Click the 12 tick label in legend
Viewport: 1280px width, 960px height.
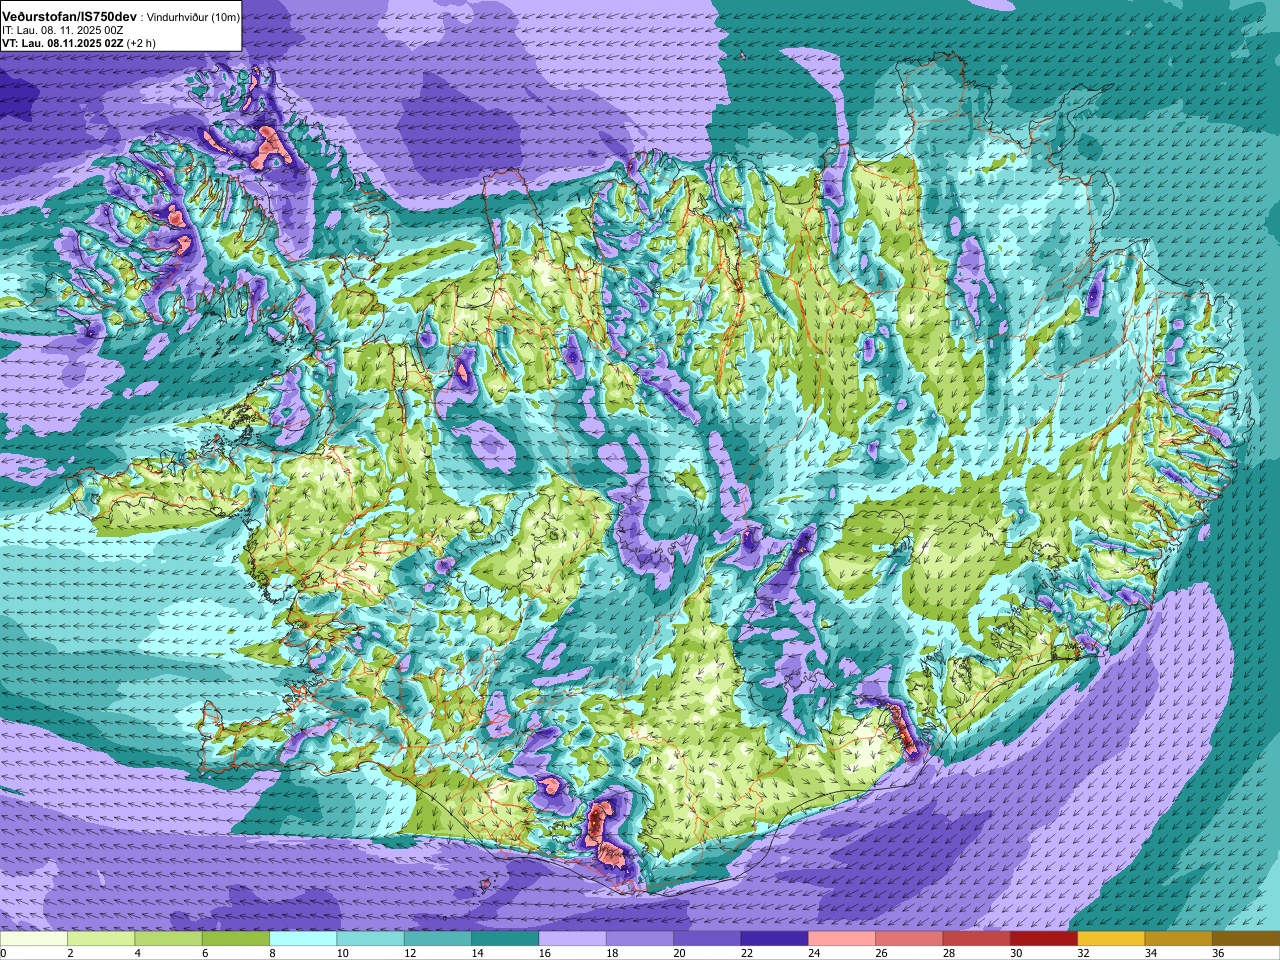coord(409,953)
